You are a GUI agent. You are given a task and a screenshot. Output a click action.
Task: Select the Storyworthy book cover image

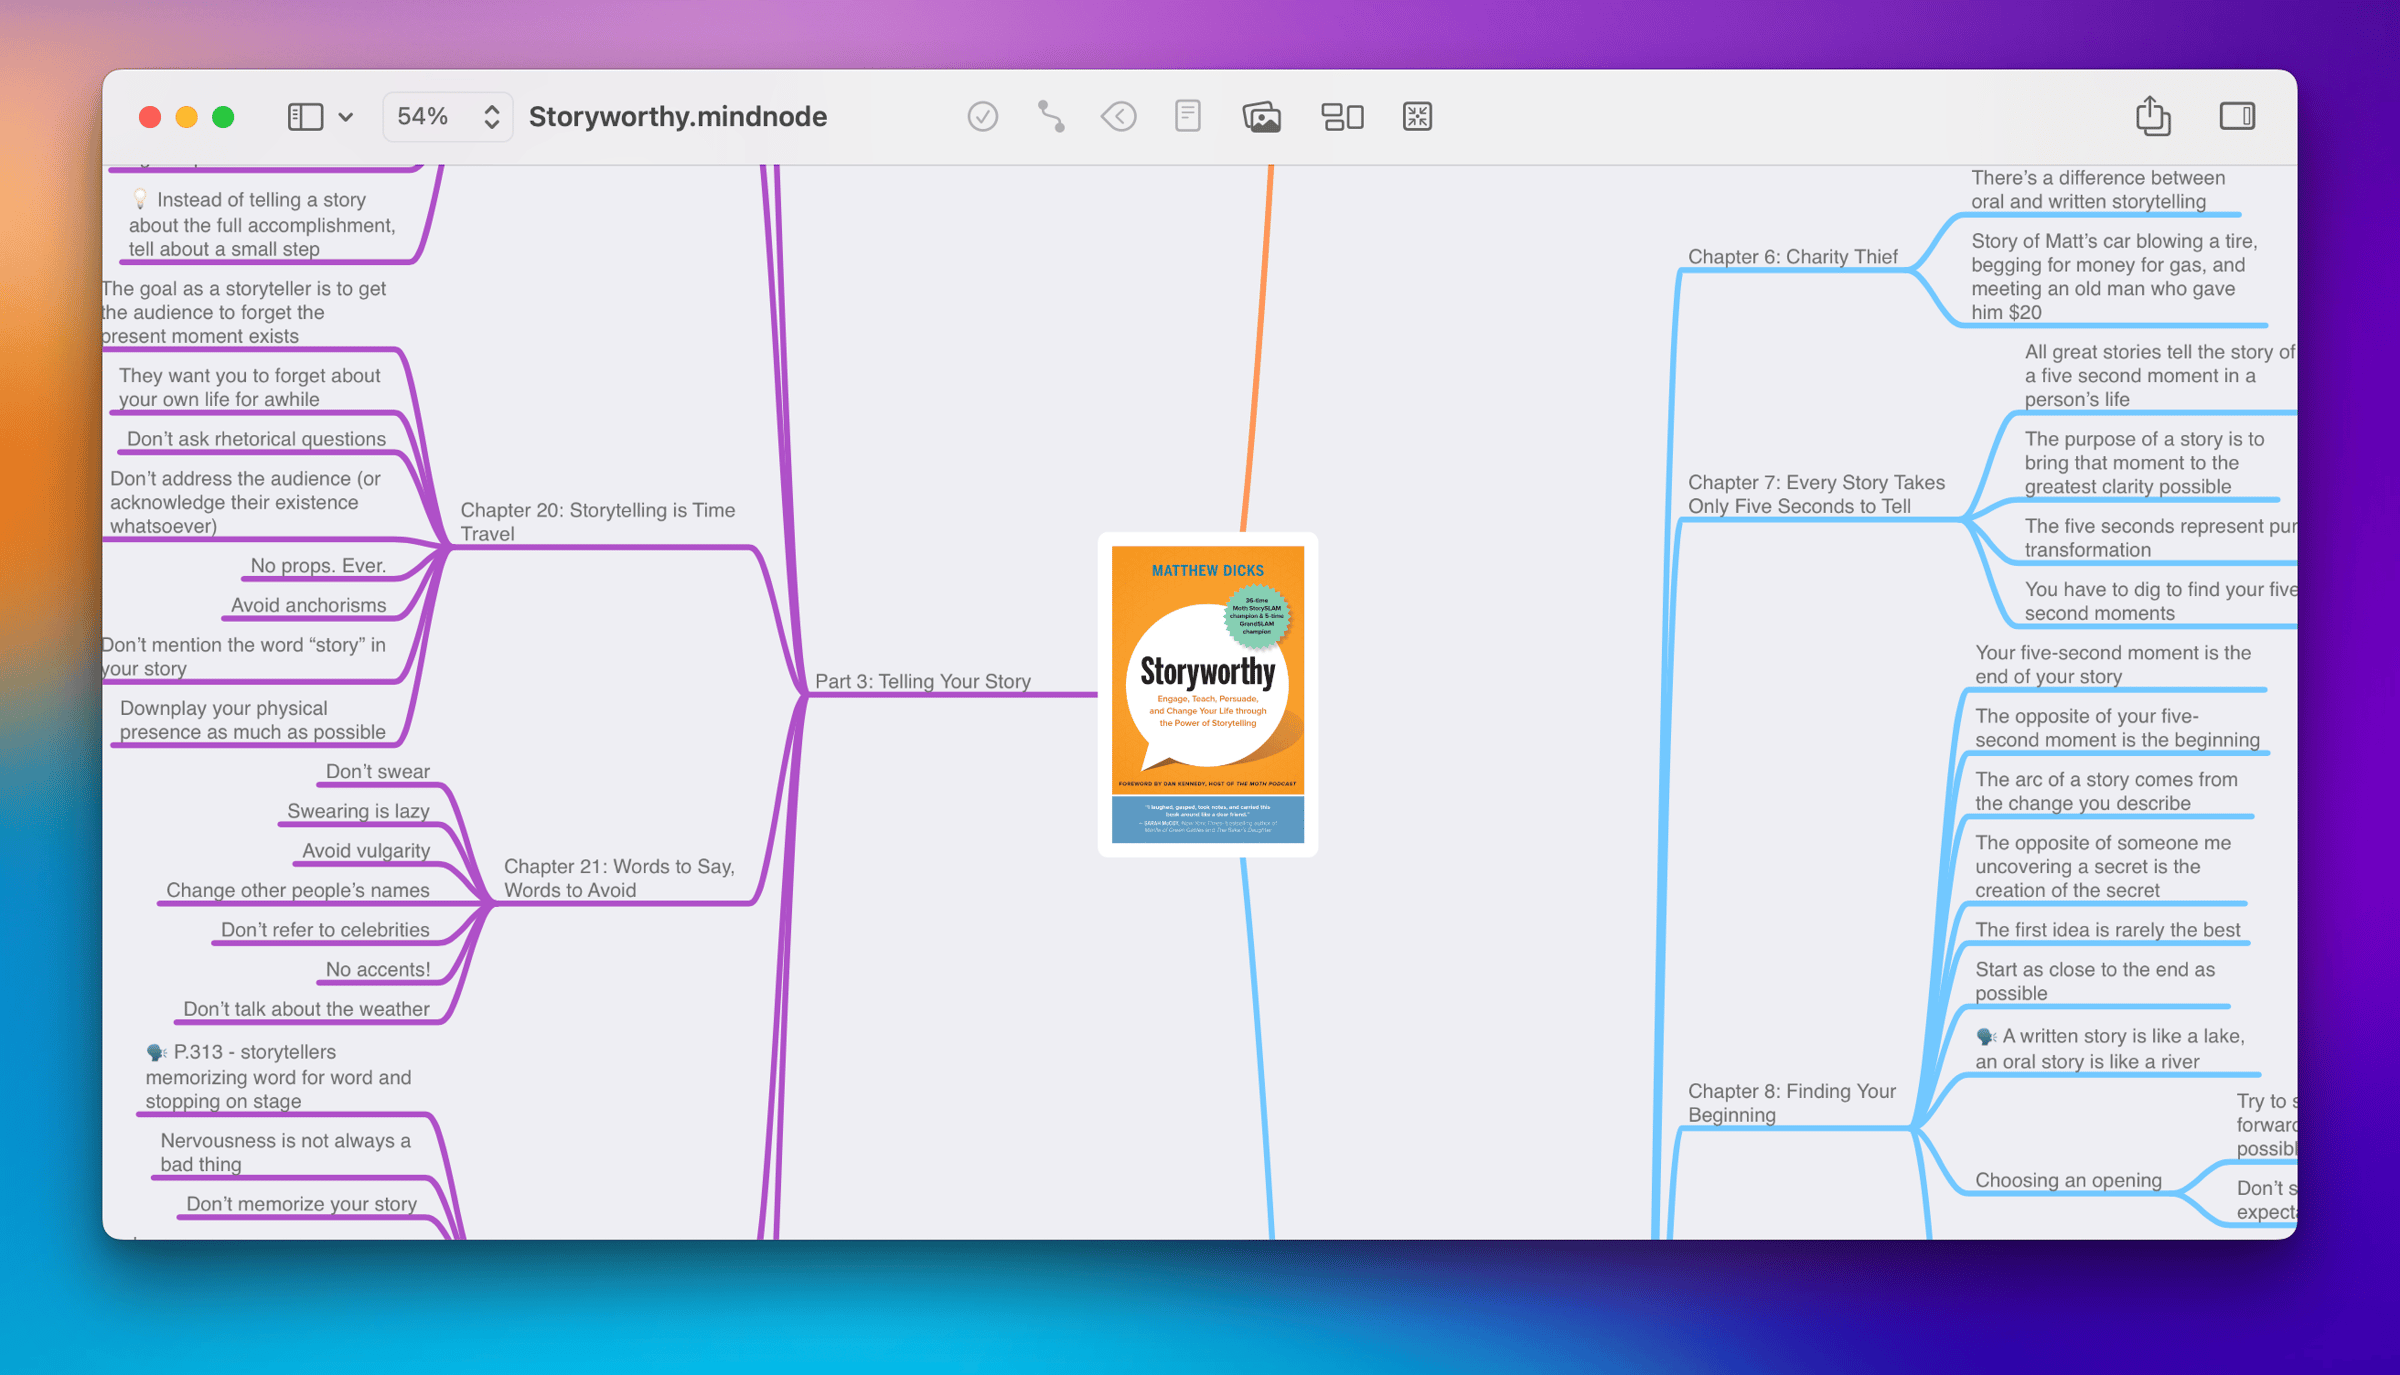coord(1208,694)
